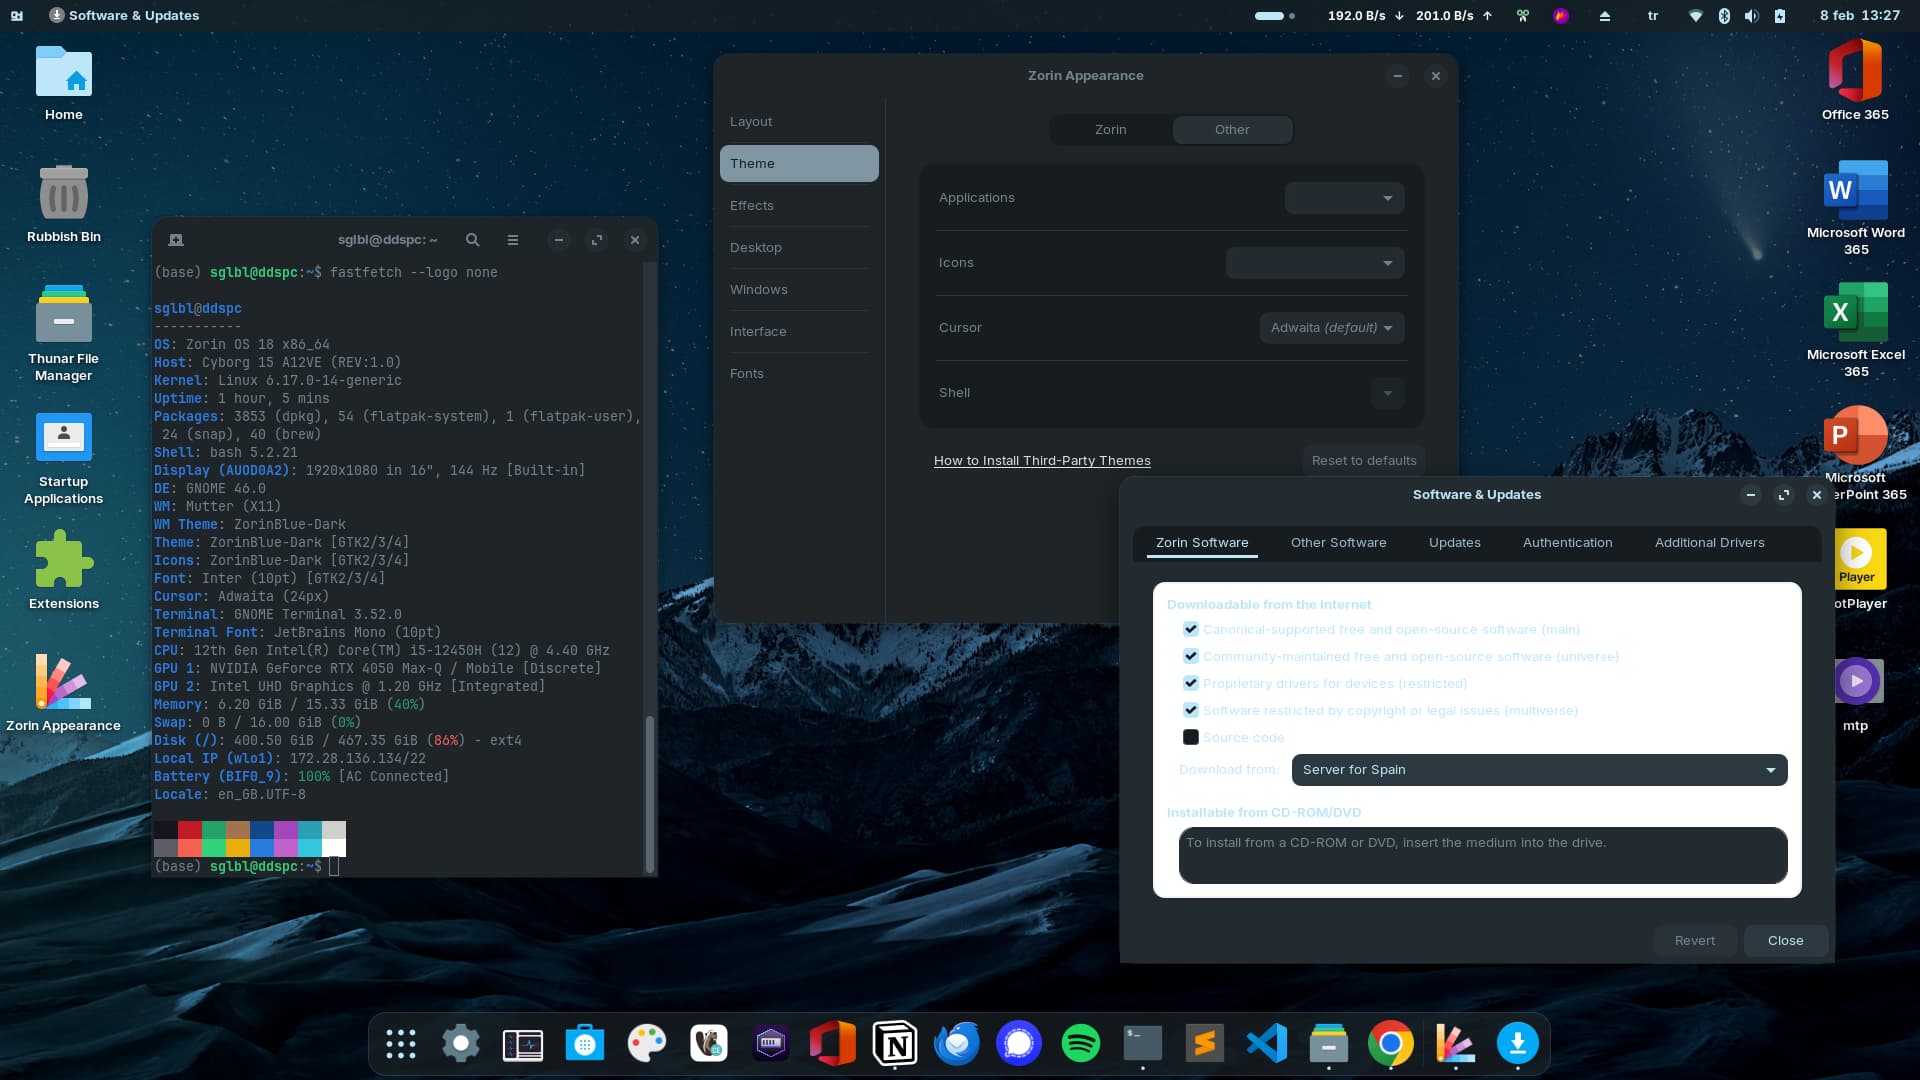Click the red swatch in terminal palette
This screenshot has height=1080, width=1920.
[190, 830]
